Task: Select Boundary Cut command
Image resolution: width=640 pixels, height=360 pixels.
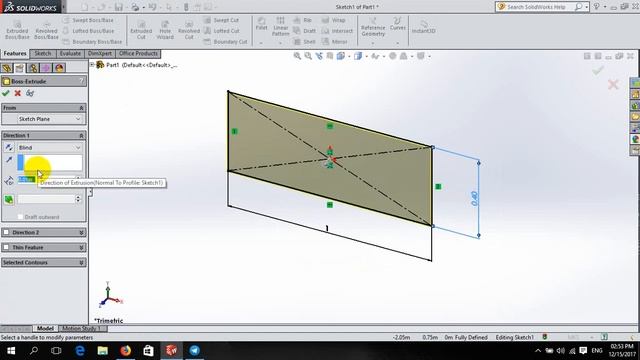Action: 225,42
